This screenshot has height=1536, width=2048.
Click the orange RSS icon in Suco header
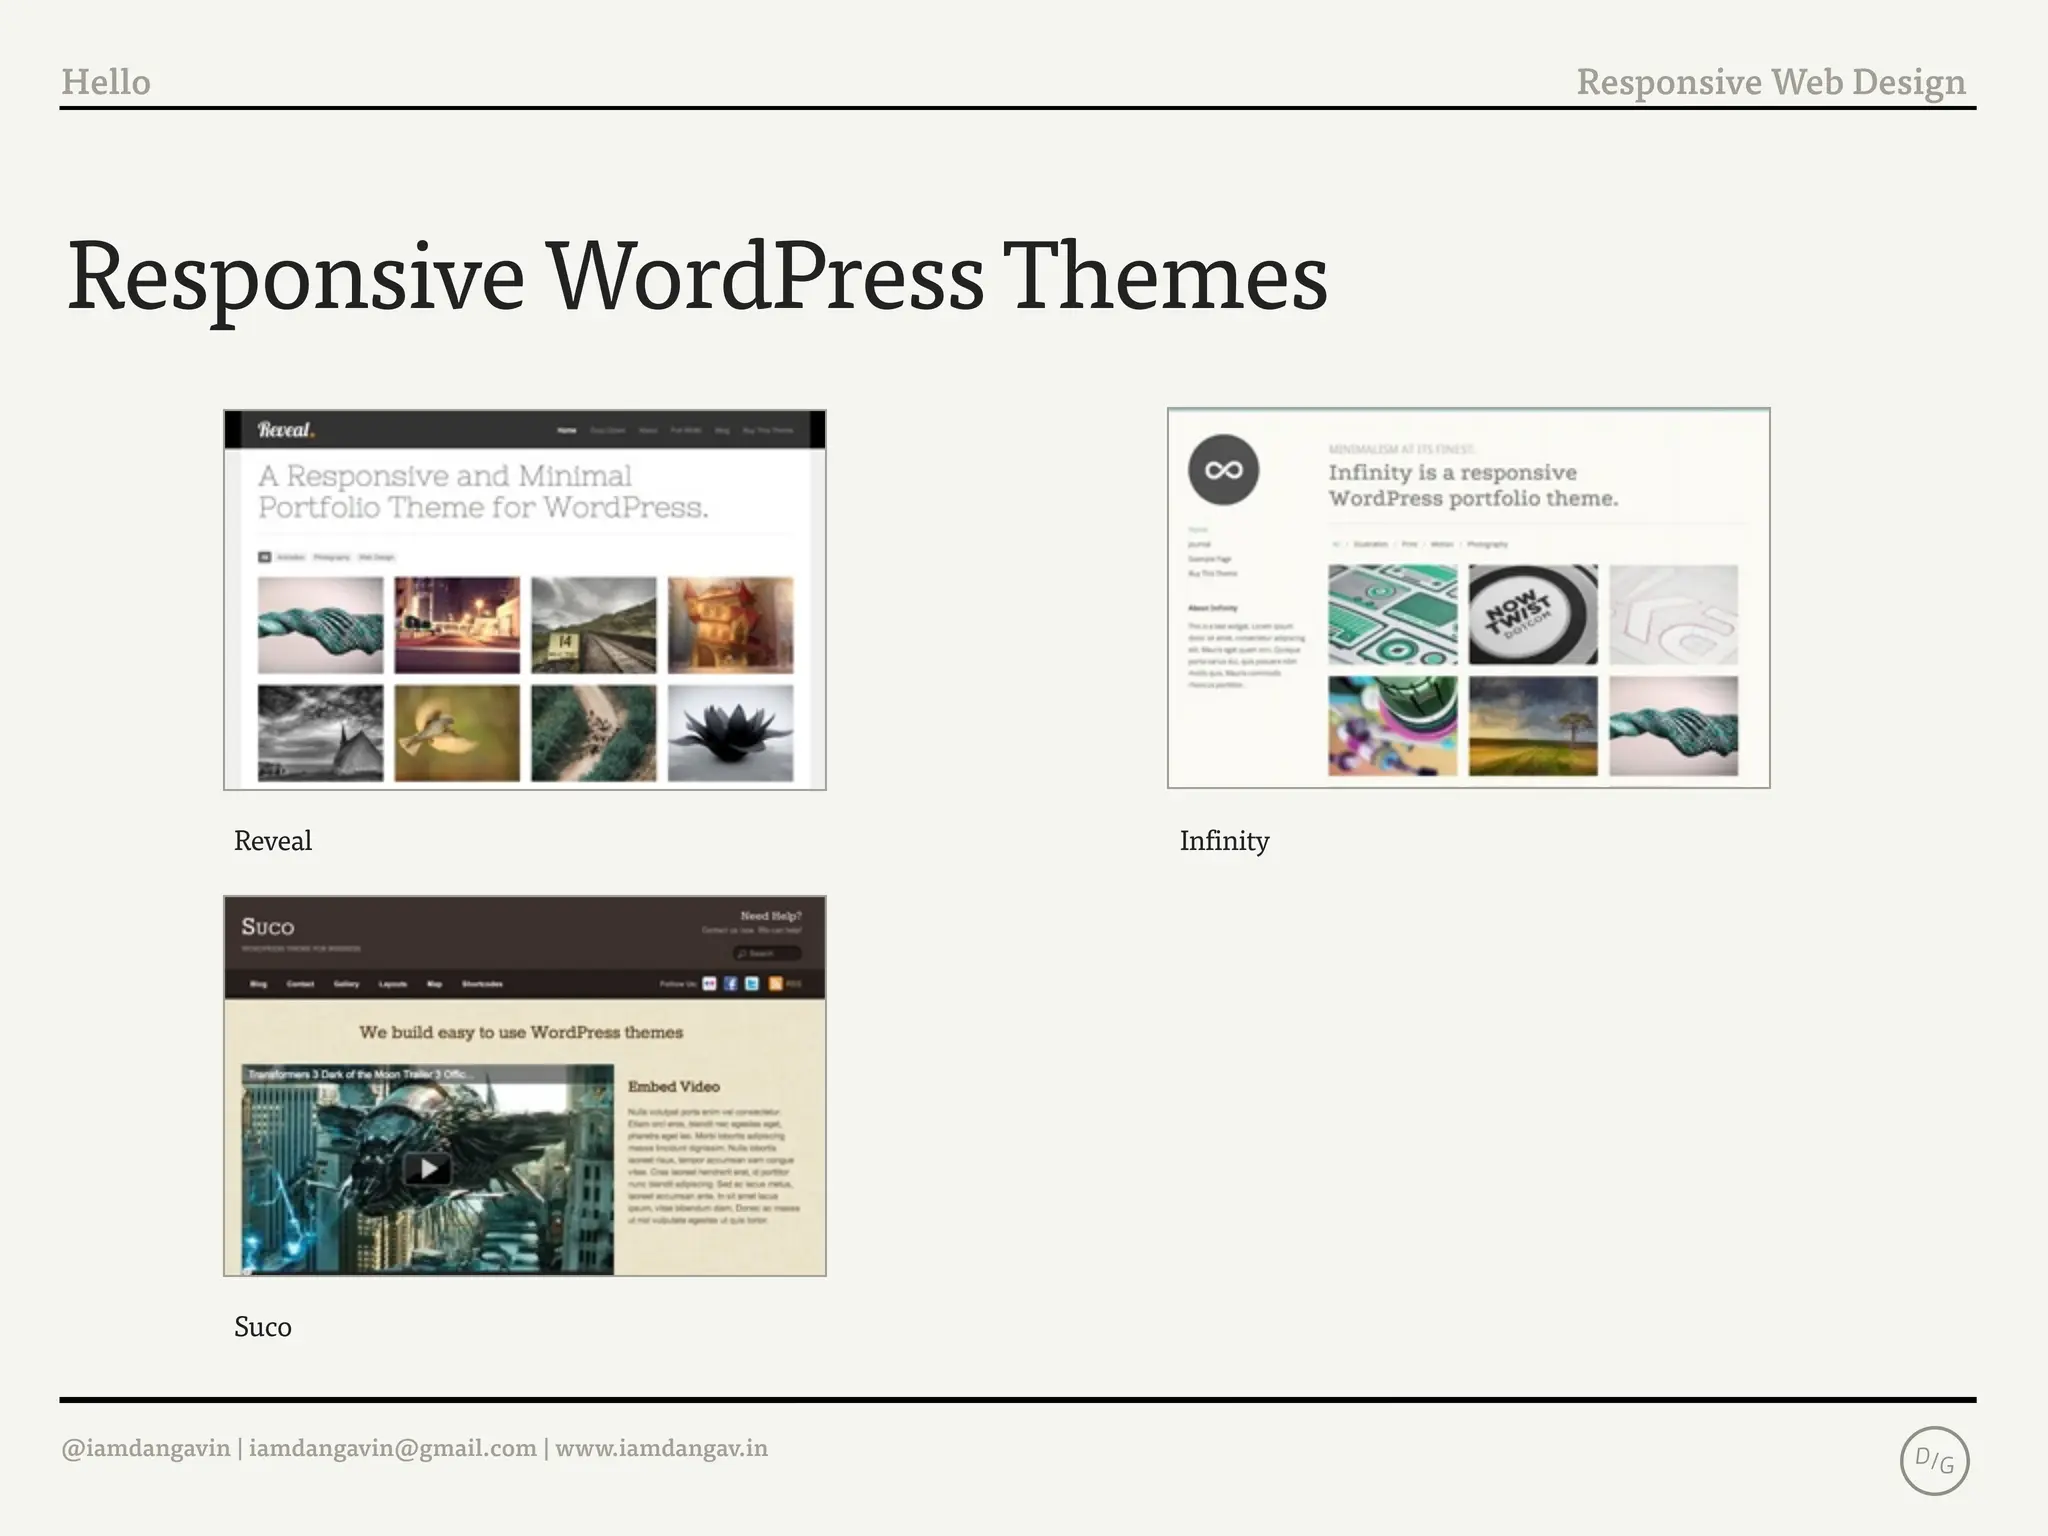(776, 984)
